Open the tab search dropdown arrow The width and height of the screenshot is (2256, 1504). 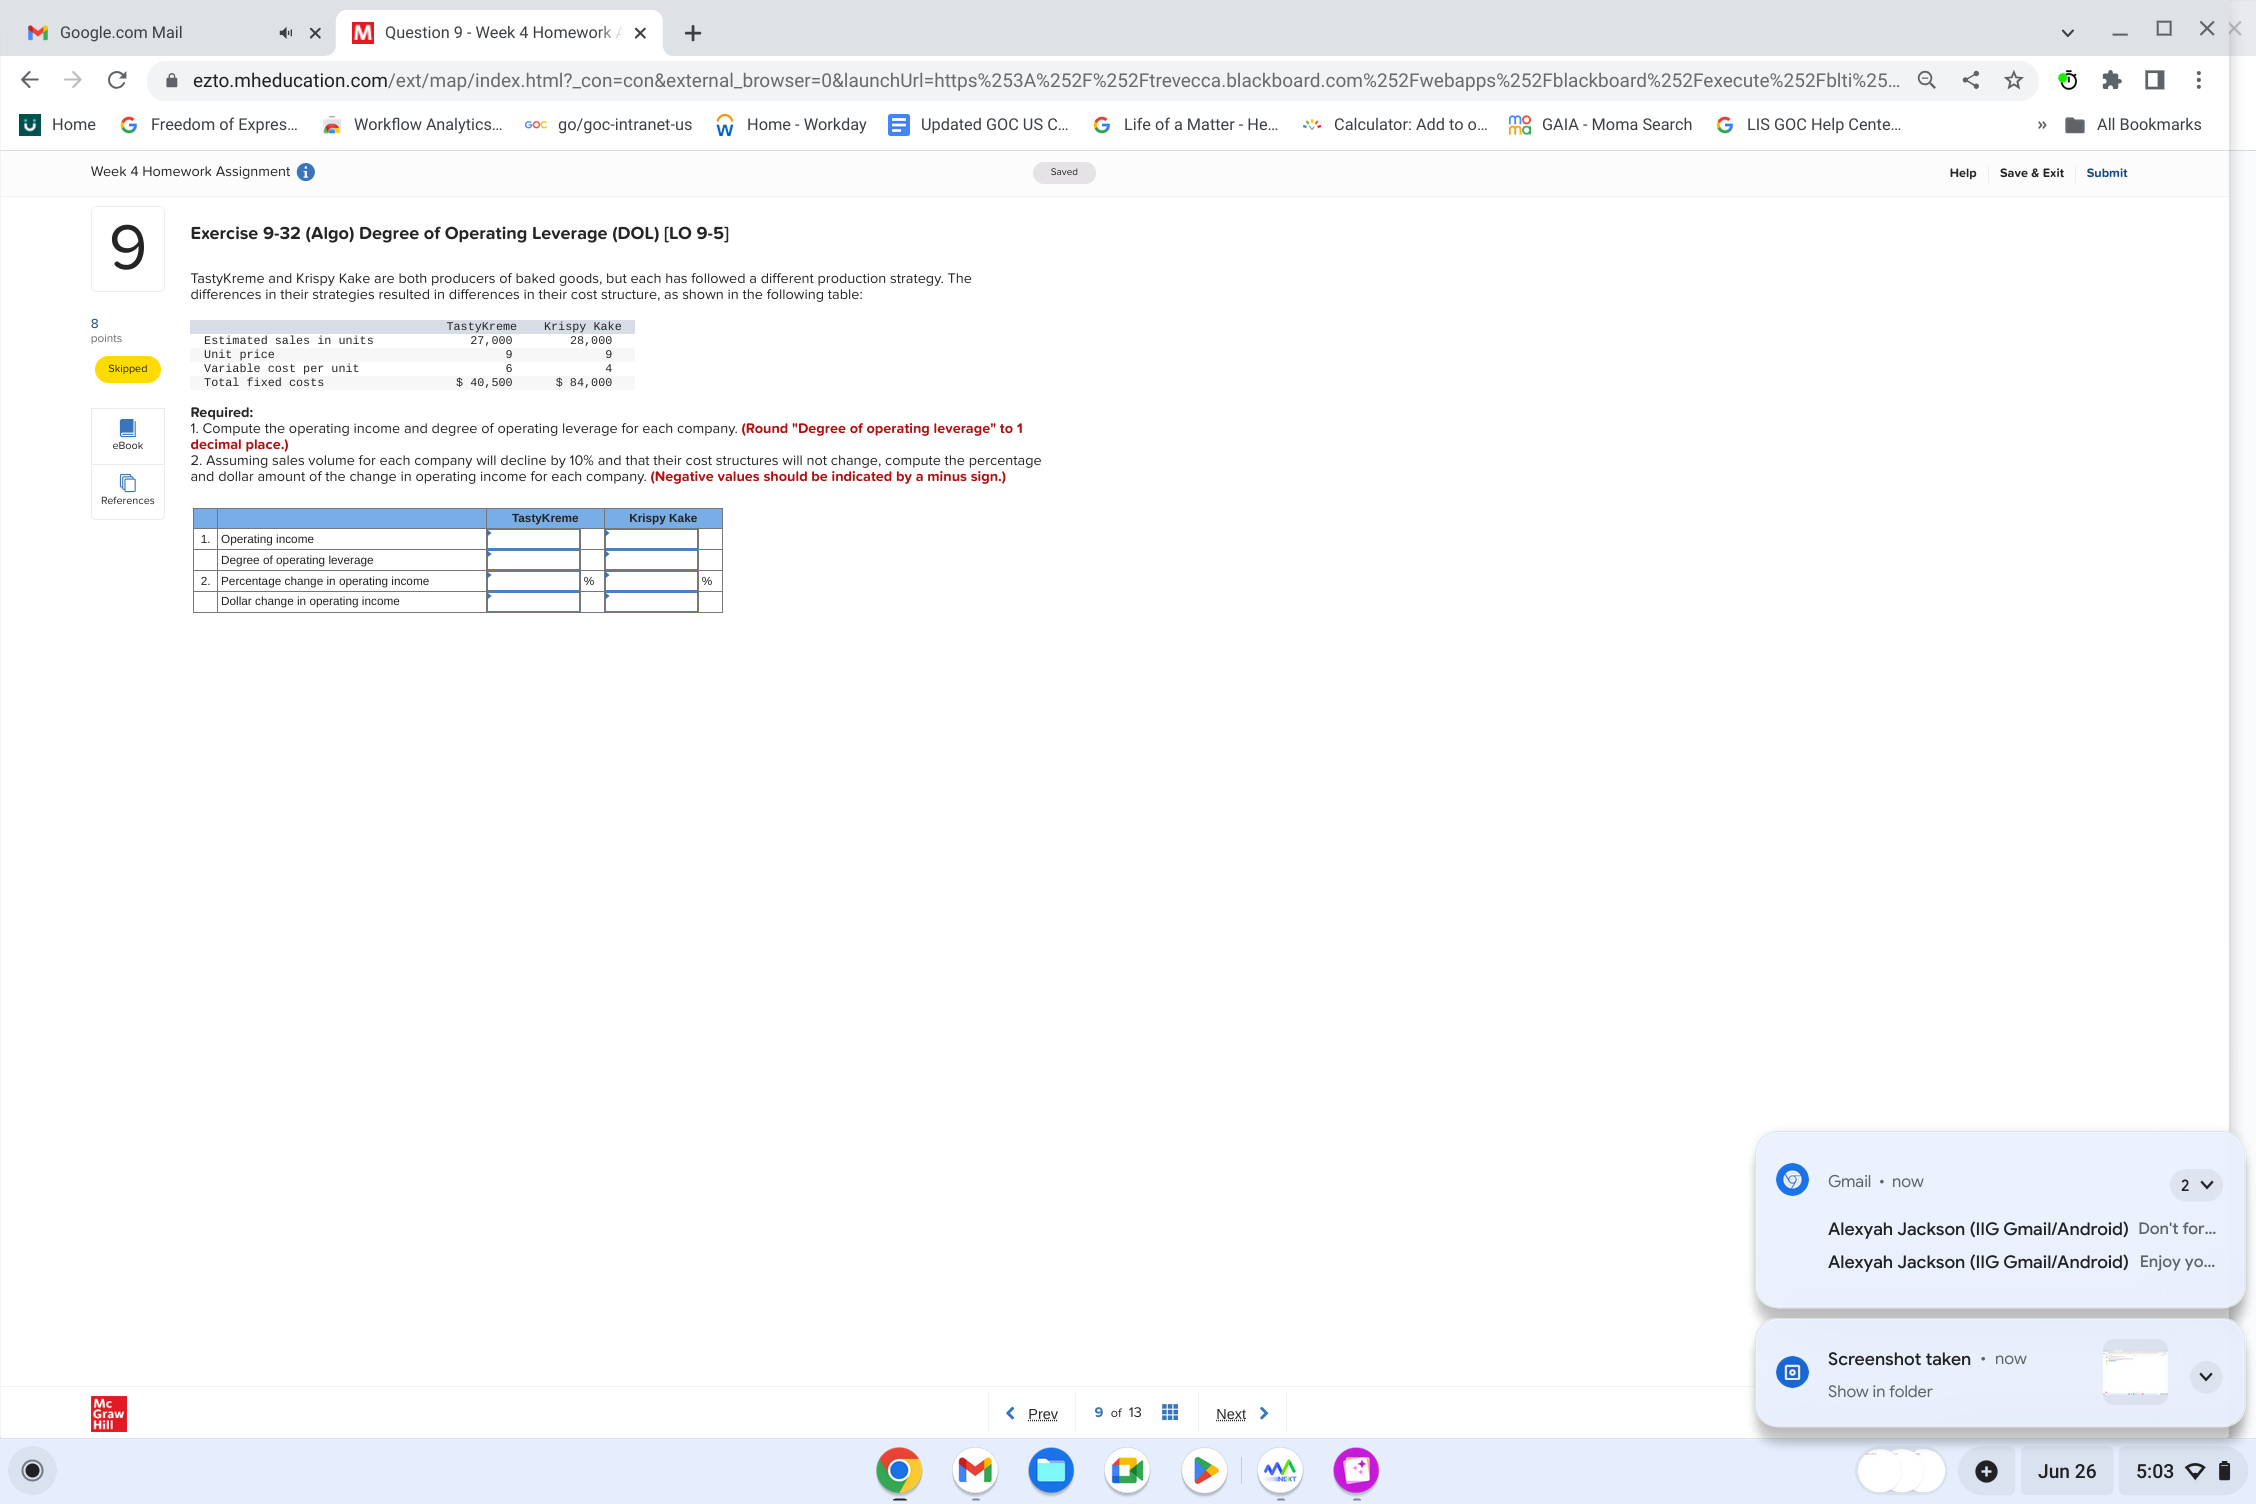point(2067,33)
